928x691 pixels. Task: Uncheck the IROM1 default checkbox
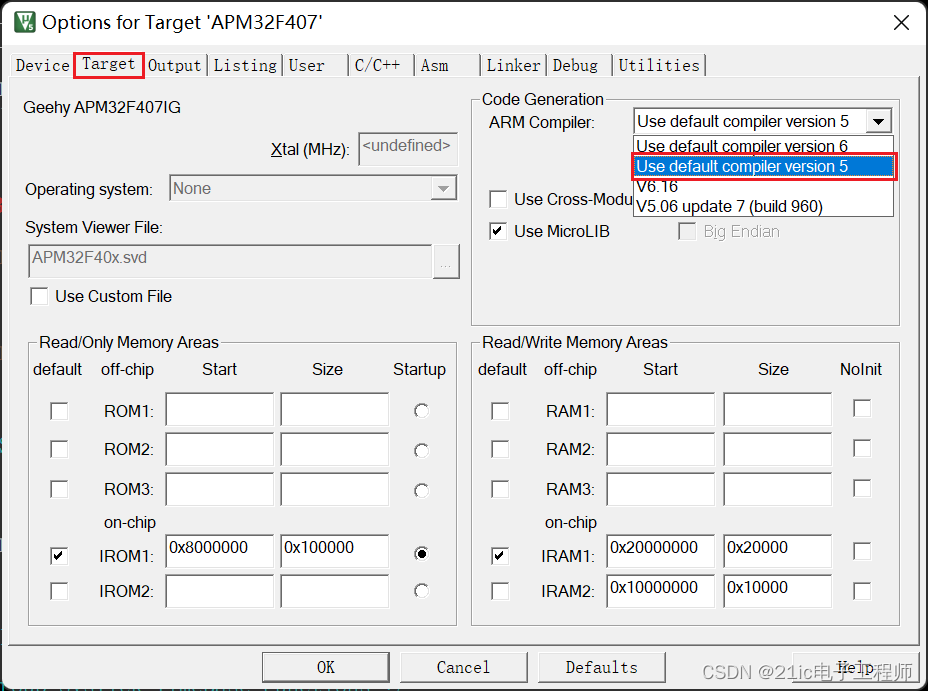(x=58, y=553)
